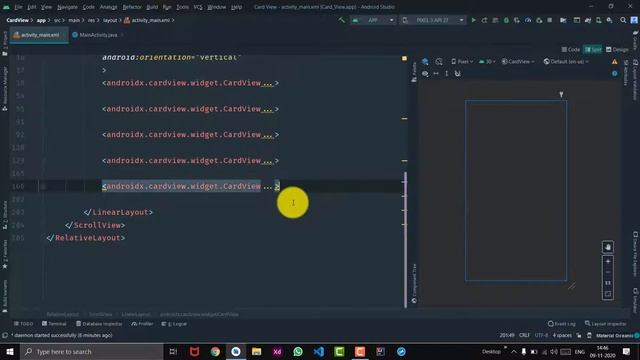Open the File menu

pyautogui.click(x=18, y=7)
